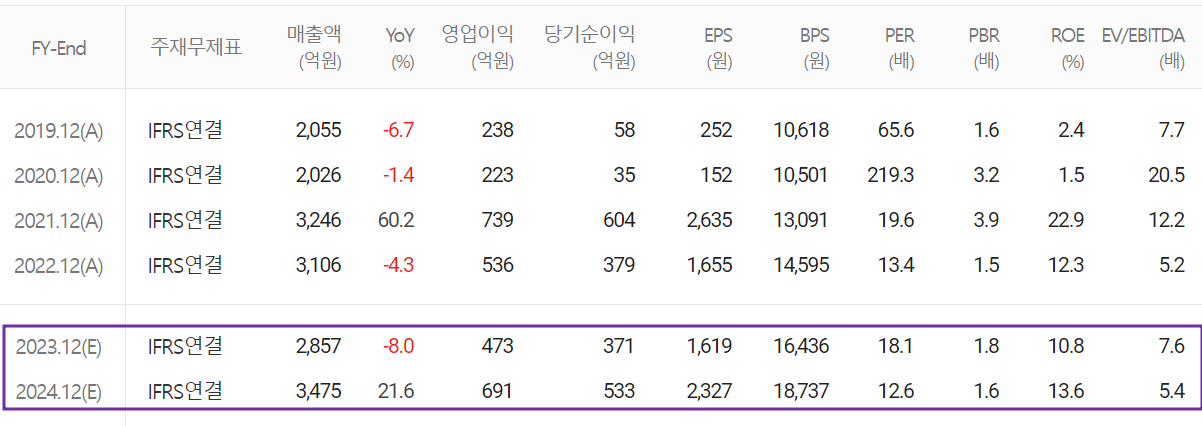The height and width of the screenshot is (426, 1202).
Task: Select the PER (배) column header
Action: point(898,47)
